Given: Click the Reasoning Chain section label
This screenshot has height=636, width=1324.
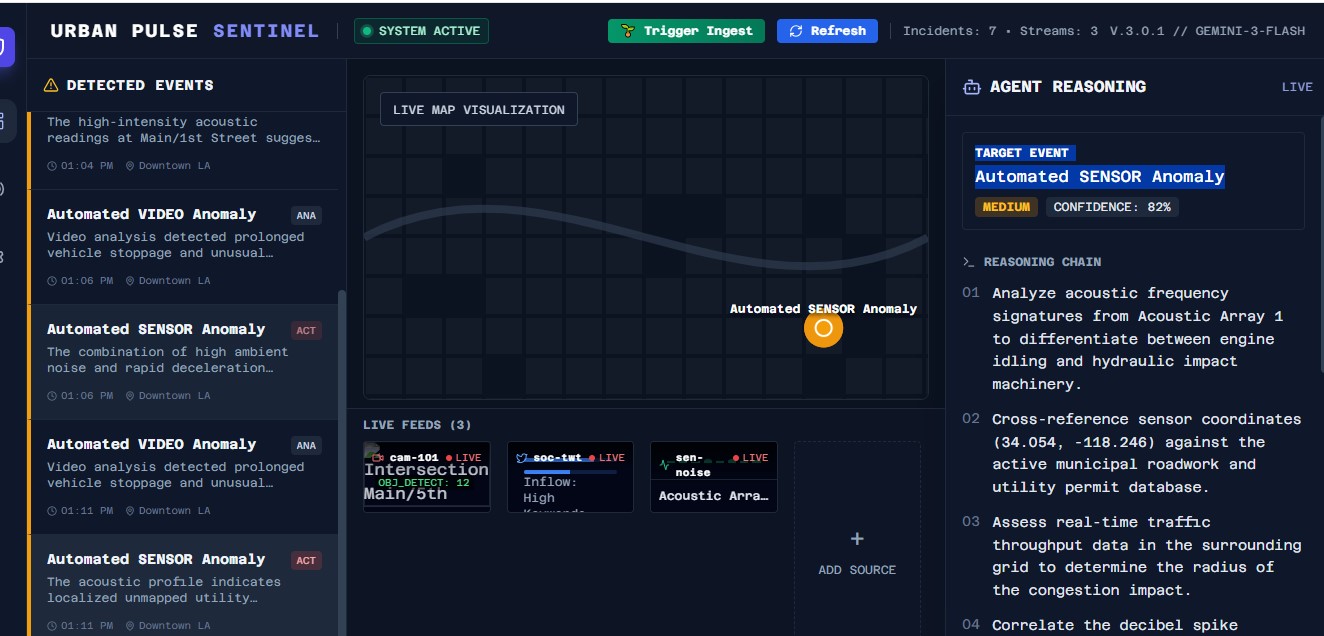Looking at the screenshot, I should click(x=1042, y=262).
